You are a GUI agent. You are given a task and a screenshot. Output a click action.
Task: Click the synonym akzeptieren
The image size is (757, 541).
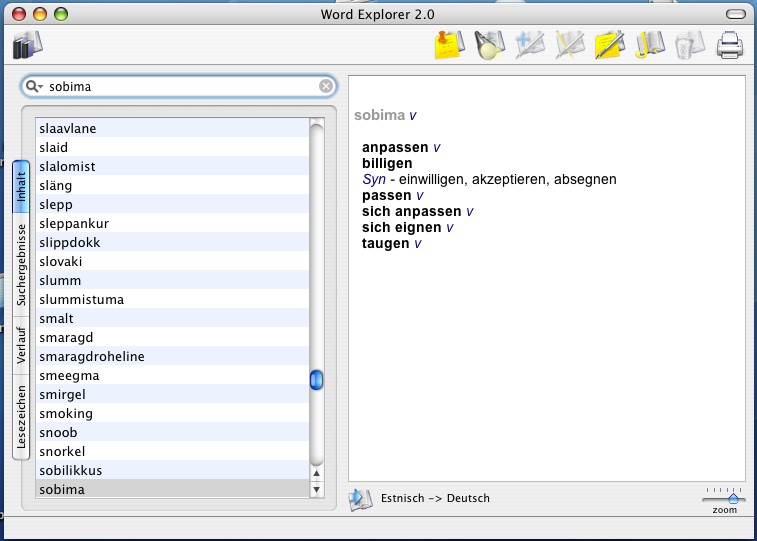pos(510,179)
